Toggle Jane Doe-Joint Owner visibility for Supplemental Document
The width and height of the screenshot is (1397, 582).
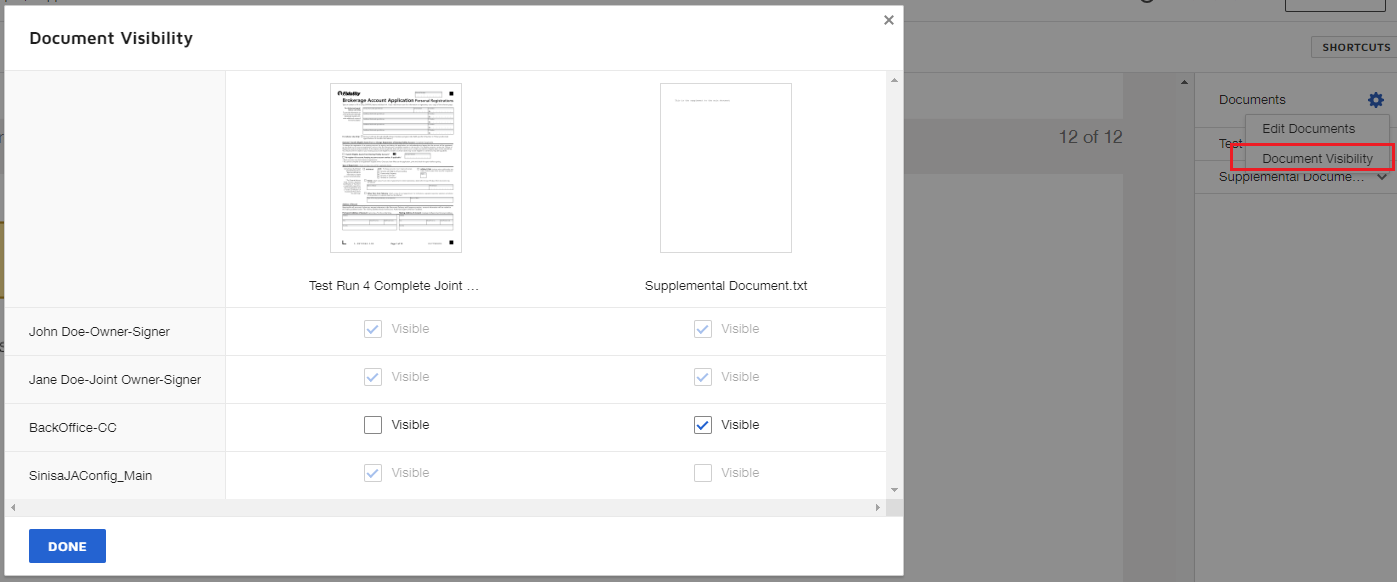[x=703, y=377]
